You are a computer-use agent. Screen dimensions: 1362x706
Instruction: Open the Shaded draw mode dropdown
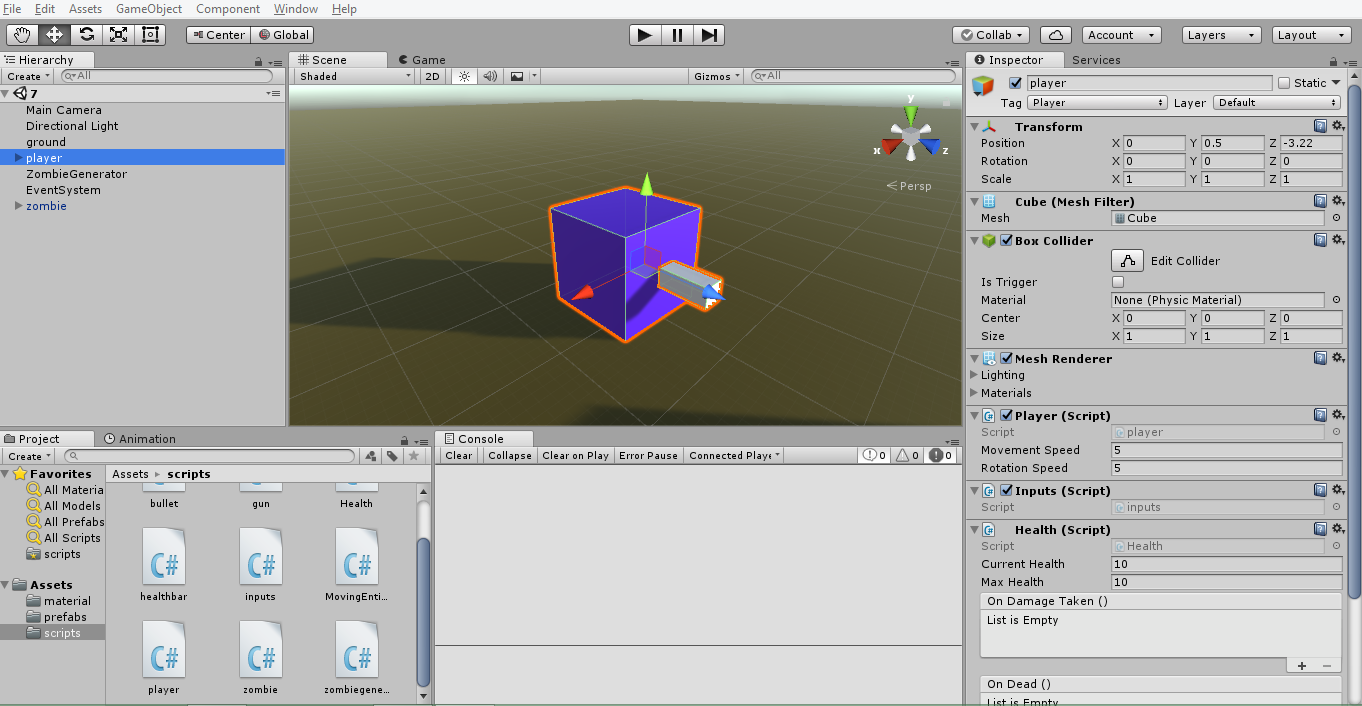(354, 76)
